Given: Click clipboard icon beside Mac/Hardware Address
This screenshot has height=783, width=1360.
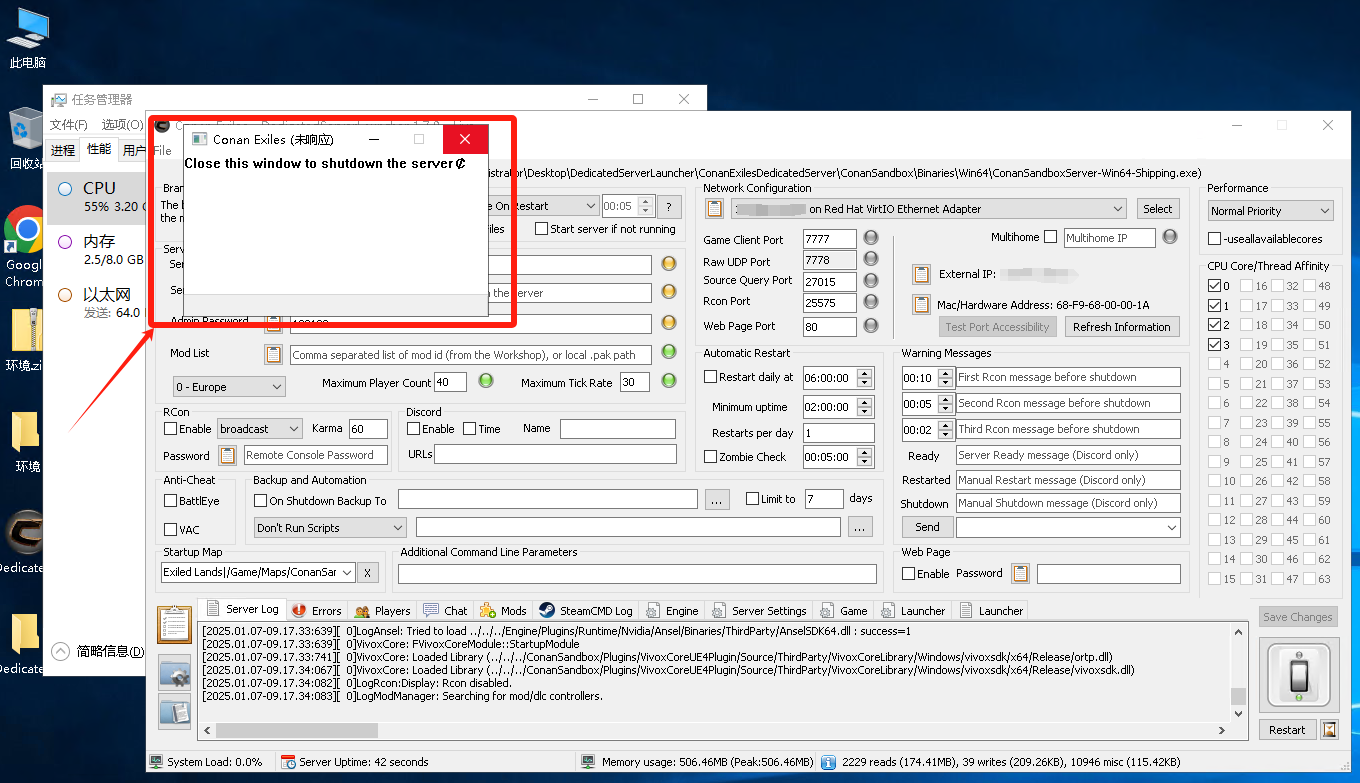Looking at the screenshot, I should (921, 304).
